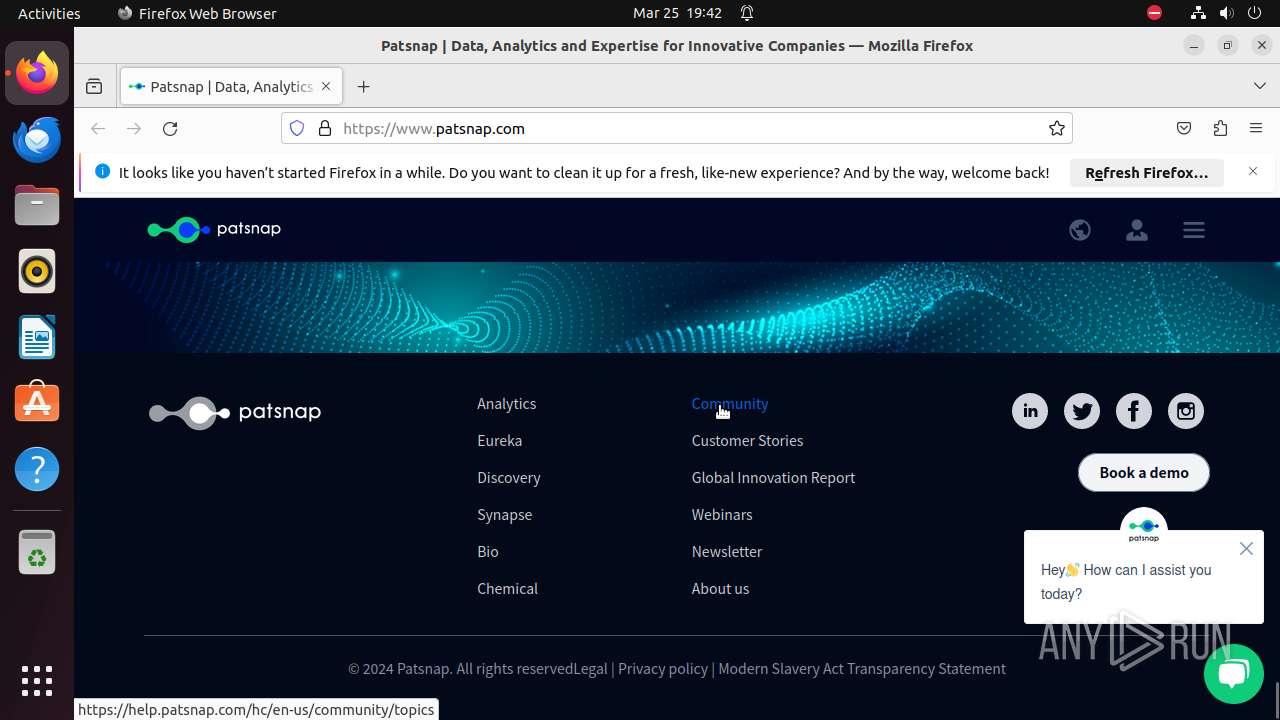Viewport: 1280px width, 720px height.
Task: Open the Synapse footer link
Action: [x=505, y=515]
